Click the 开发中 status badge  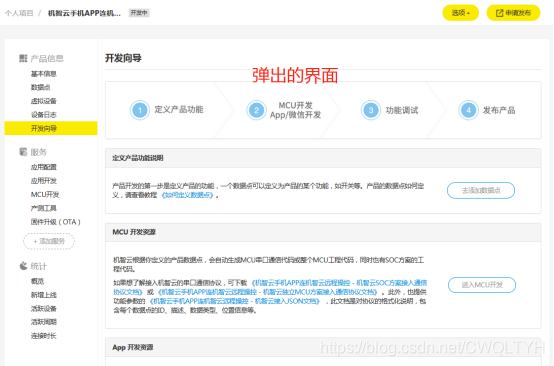(139, 13)
